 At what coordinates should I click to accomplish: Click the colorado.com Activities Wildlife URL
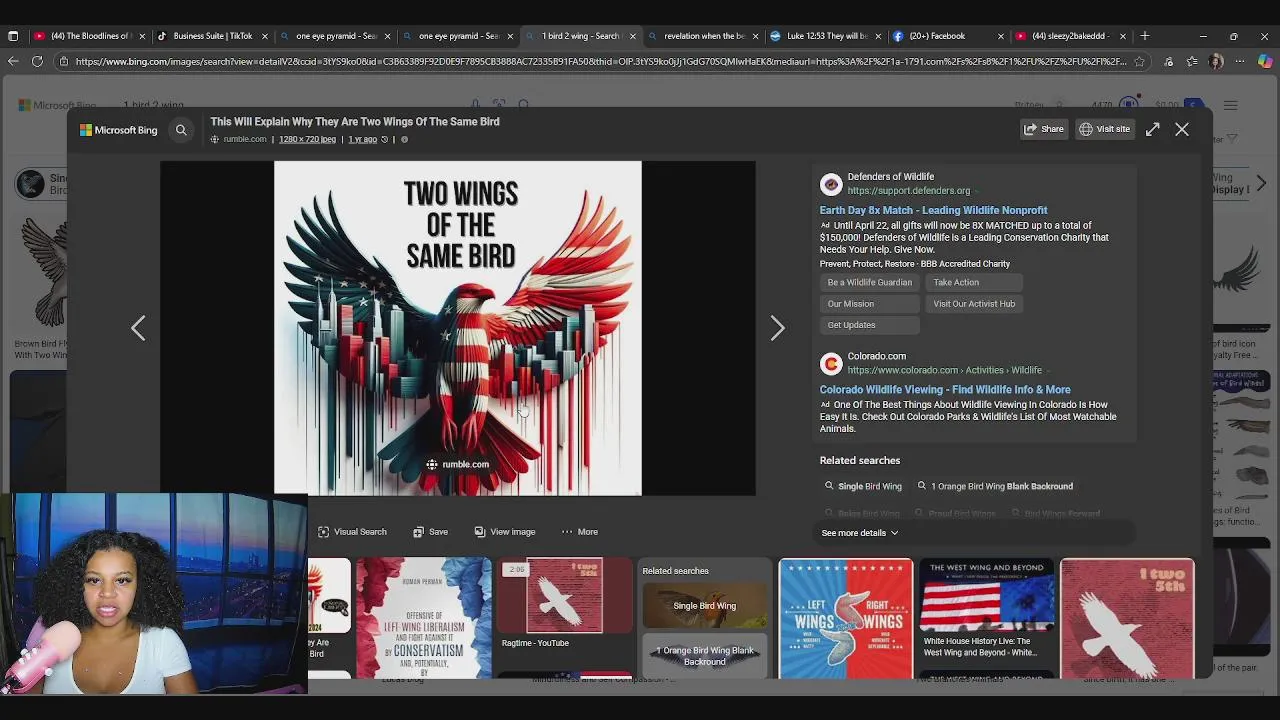(945, 370)
